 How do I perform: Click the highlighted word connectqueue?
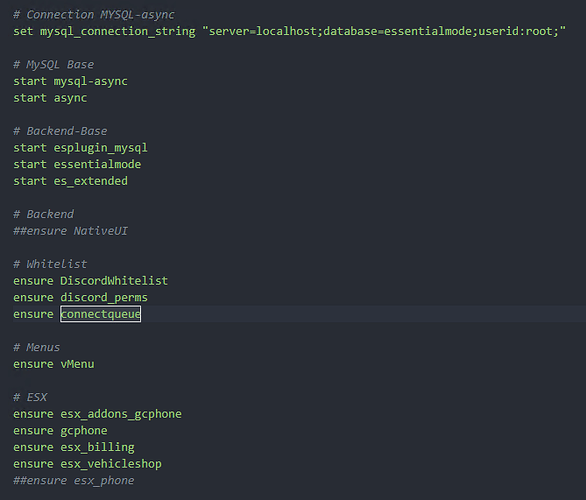[101, 314]
